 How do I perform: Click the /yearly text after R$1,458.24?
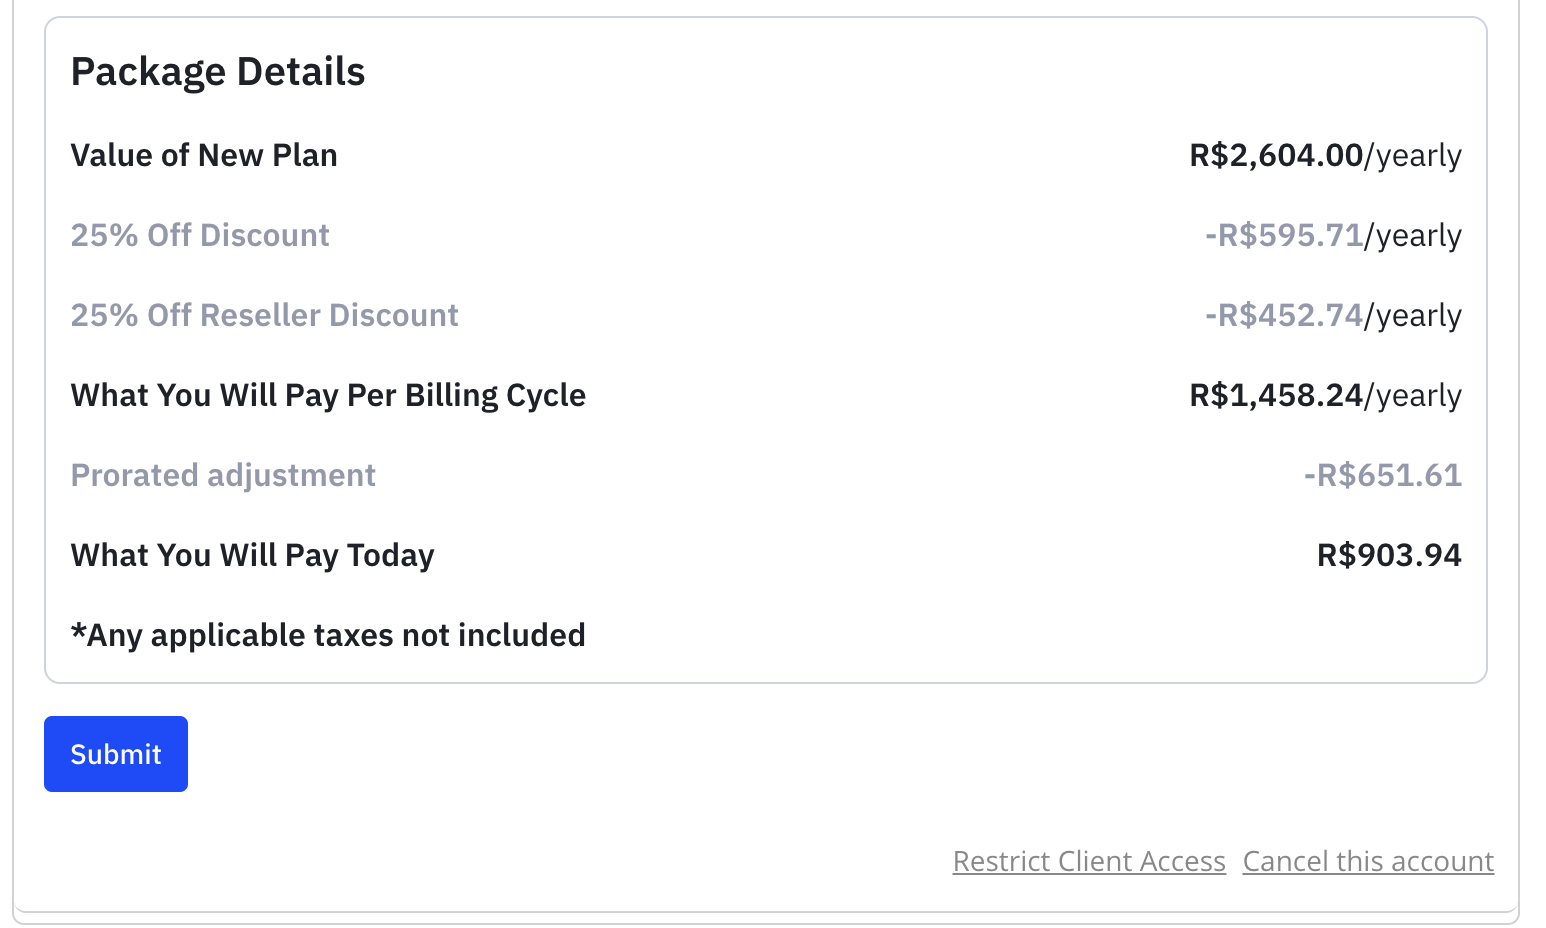(x=1413, y=396)
